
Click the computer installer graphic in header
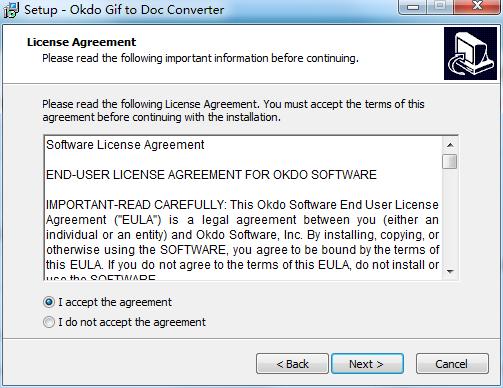[x=470, y=54]
